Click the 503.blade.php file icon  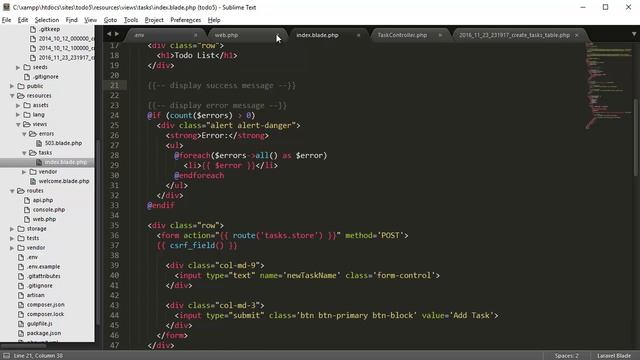point(39,143)
